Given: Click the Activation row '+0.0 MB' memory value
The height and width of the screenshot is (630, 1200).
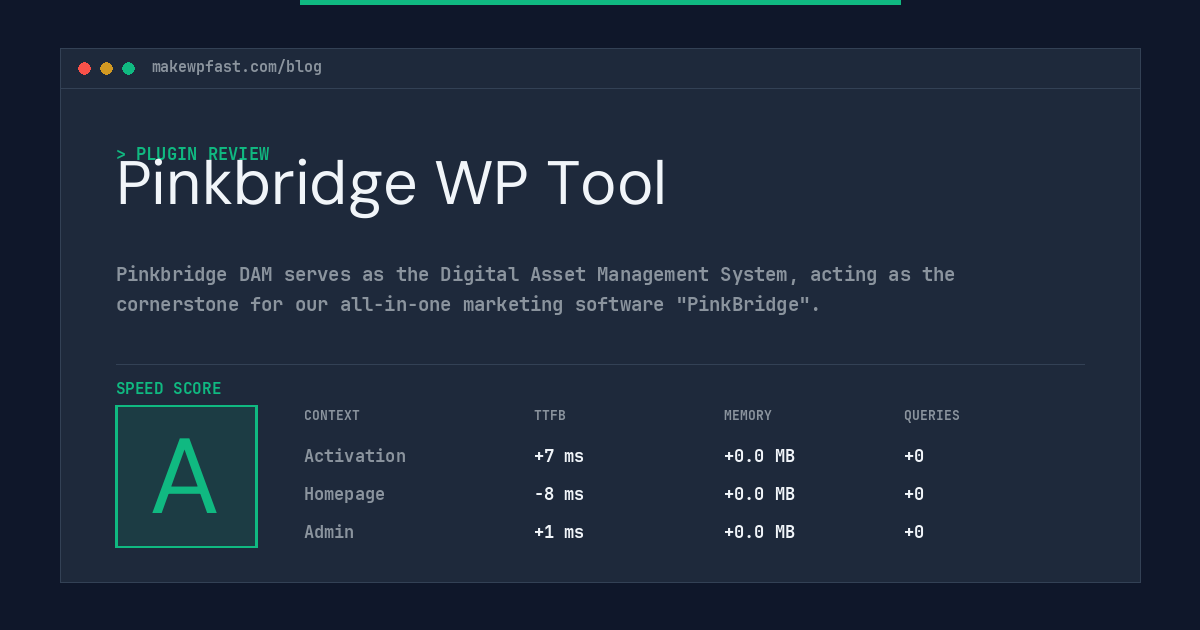Looking at the screenshot, I should (x=759, y=456).
